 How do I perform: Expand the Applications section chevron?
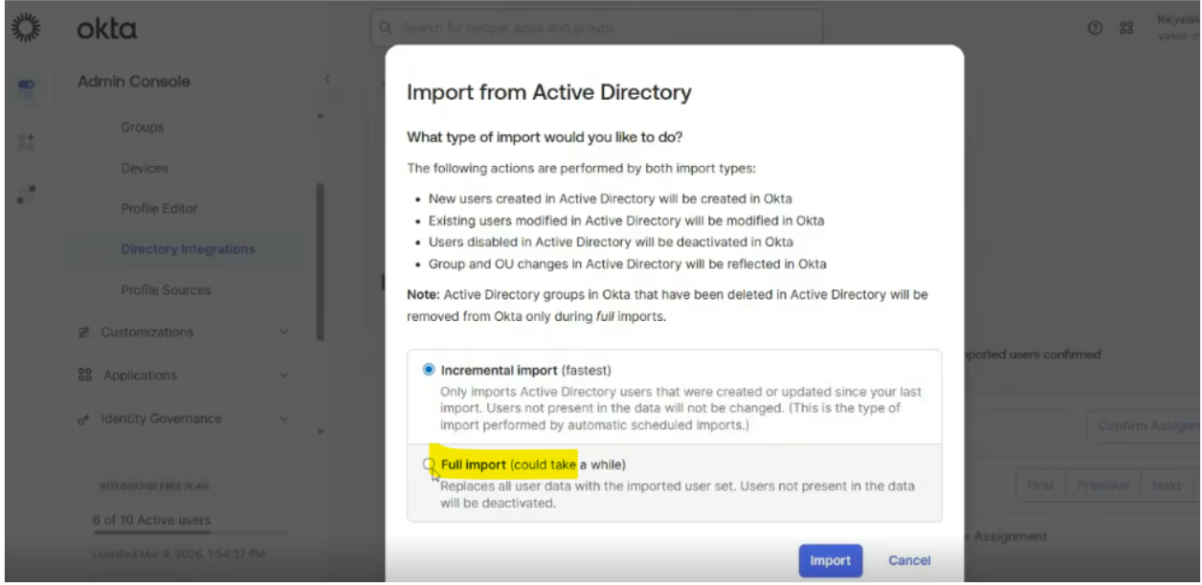284,375
